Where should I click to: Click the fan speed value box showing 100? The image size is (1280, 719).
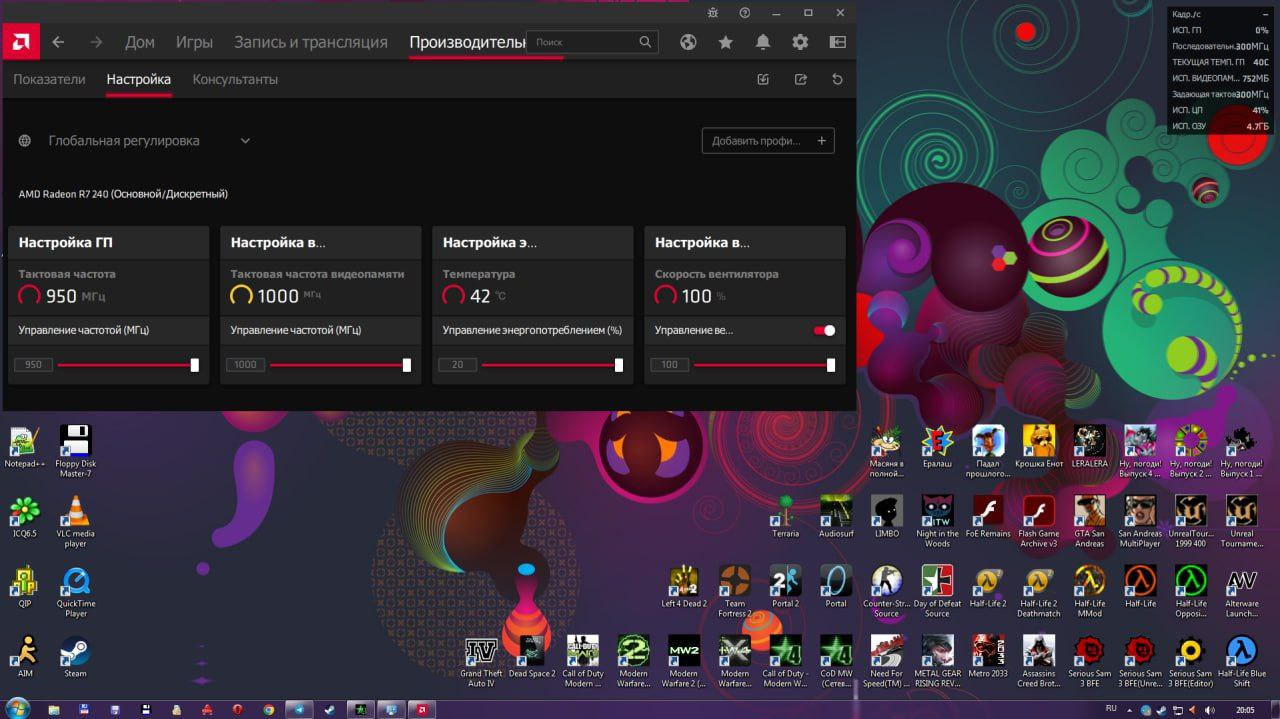click(x=669, y=365)
